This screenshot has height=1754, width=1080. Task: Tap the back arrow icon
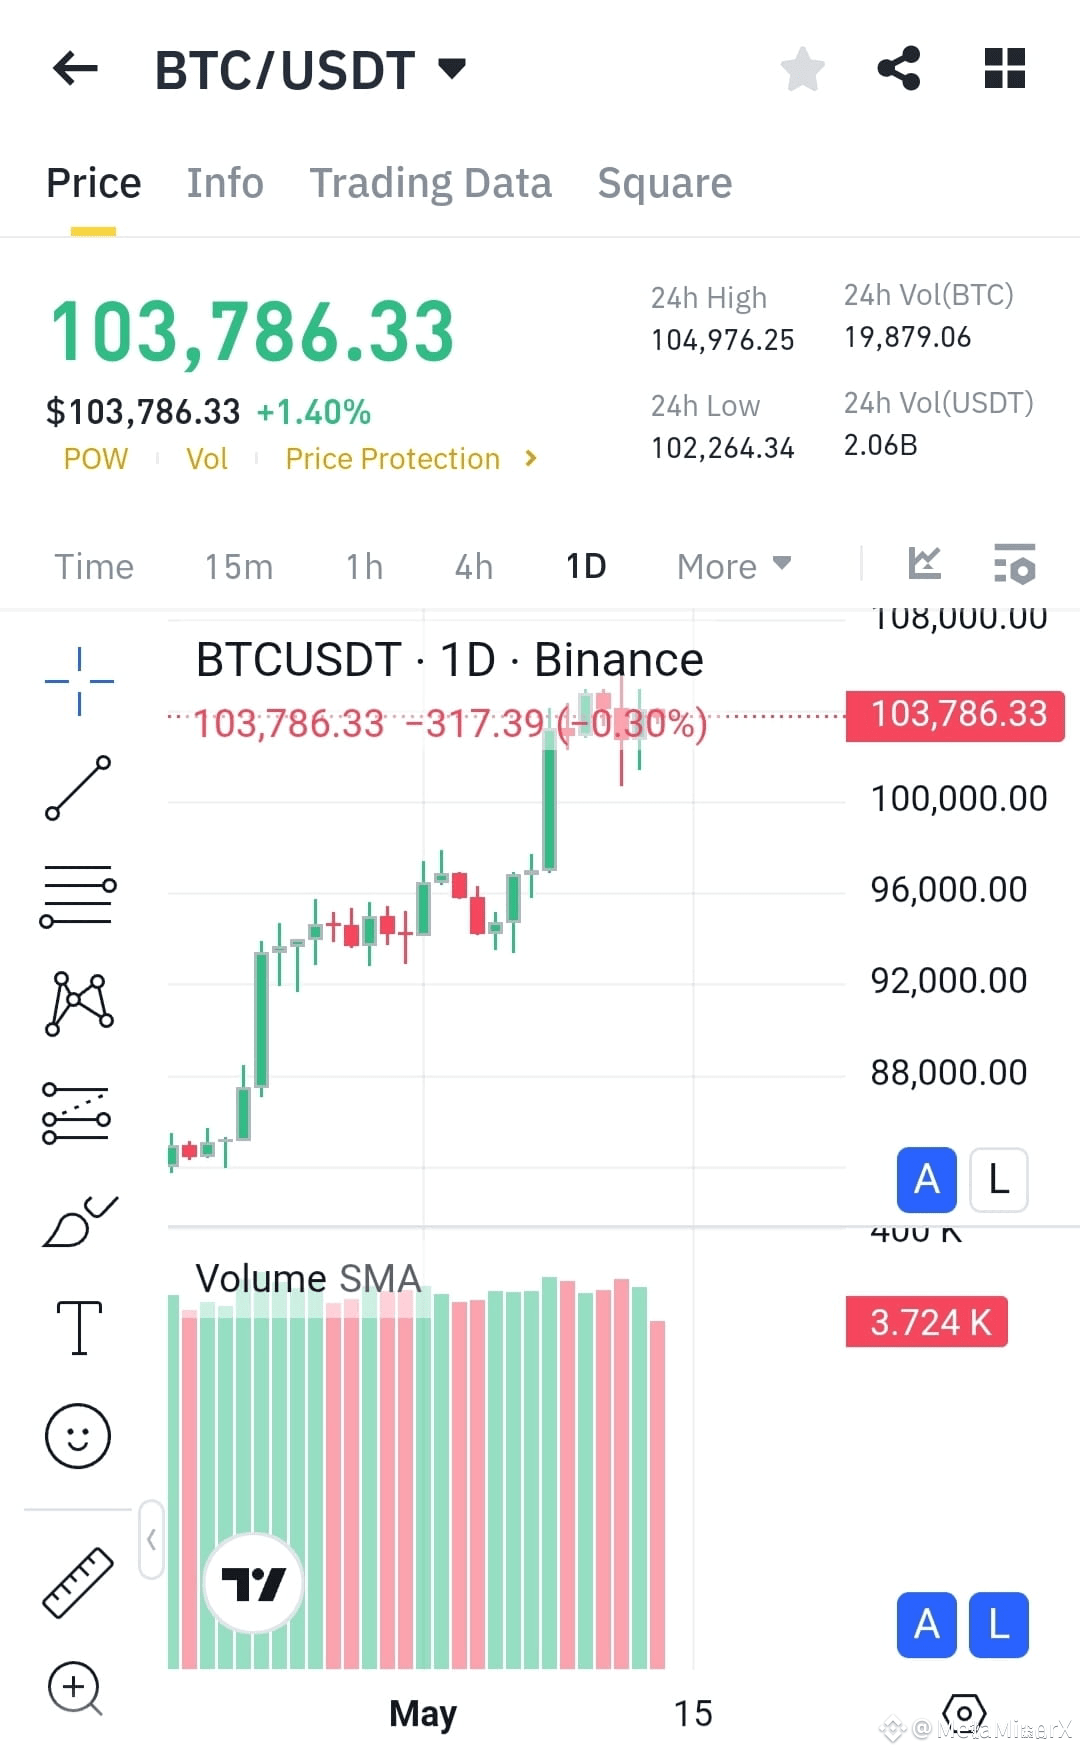75,69
